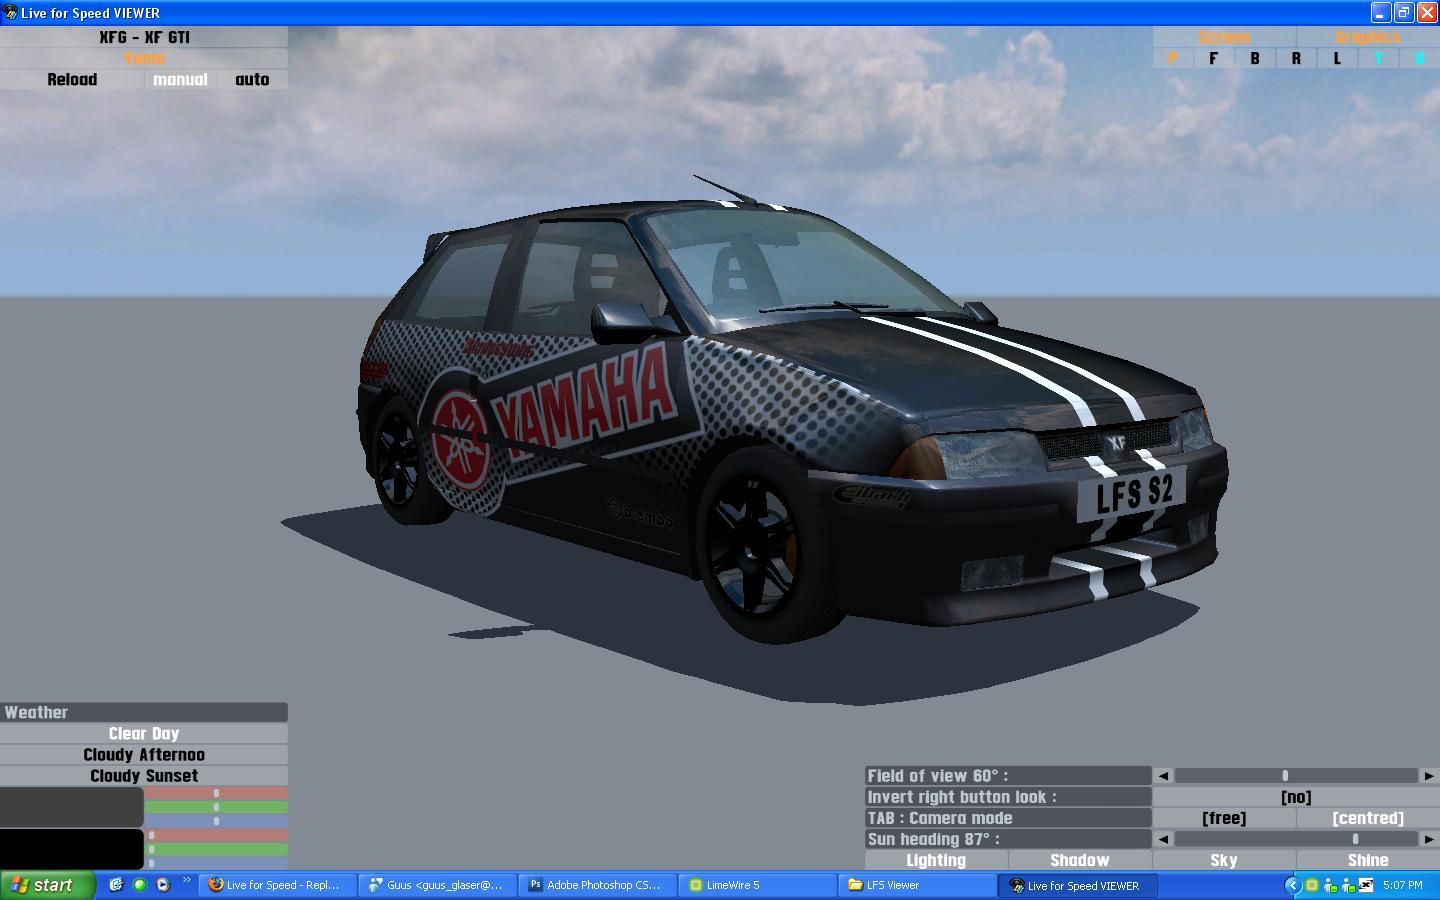This screenshot has height=900, width=1440.
Task: Open the Lighting tab
Action: pos(936,860)
